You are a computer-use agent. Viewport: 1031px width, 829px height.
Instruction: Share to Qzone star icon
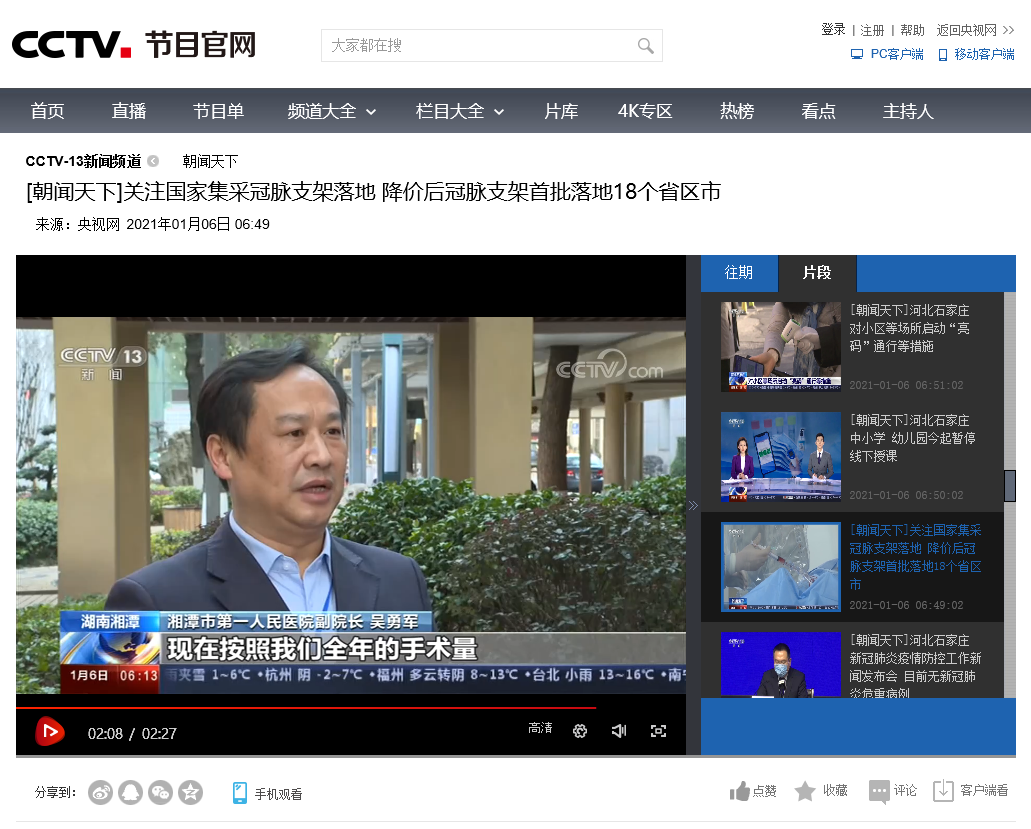[x=191, y=793]
